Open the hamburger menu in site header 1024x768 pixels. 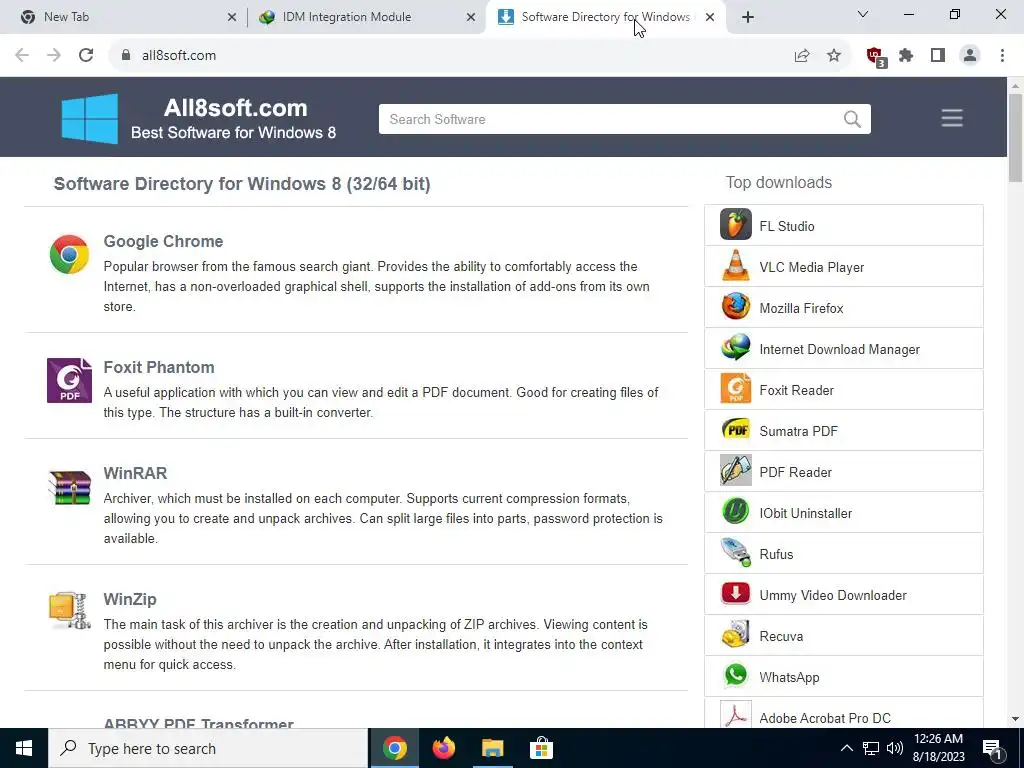952,118
